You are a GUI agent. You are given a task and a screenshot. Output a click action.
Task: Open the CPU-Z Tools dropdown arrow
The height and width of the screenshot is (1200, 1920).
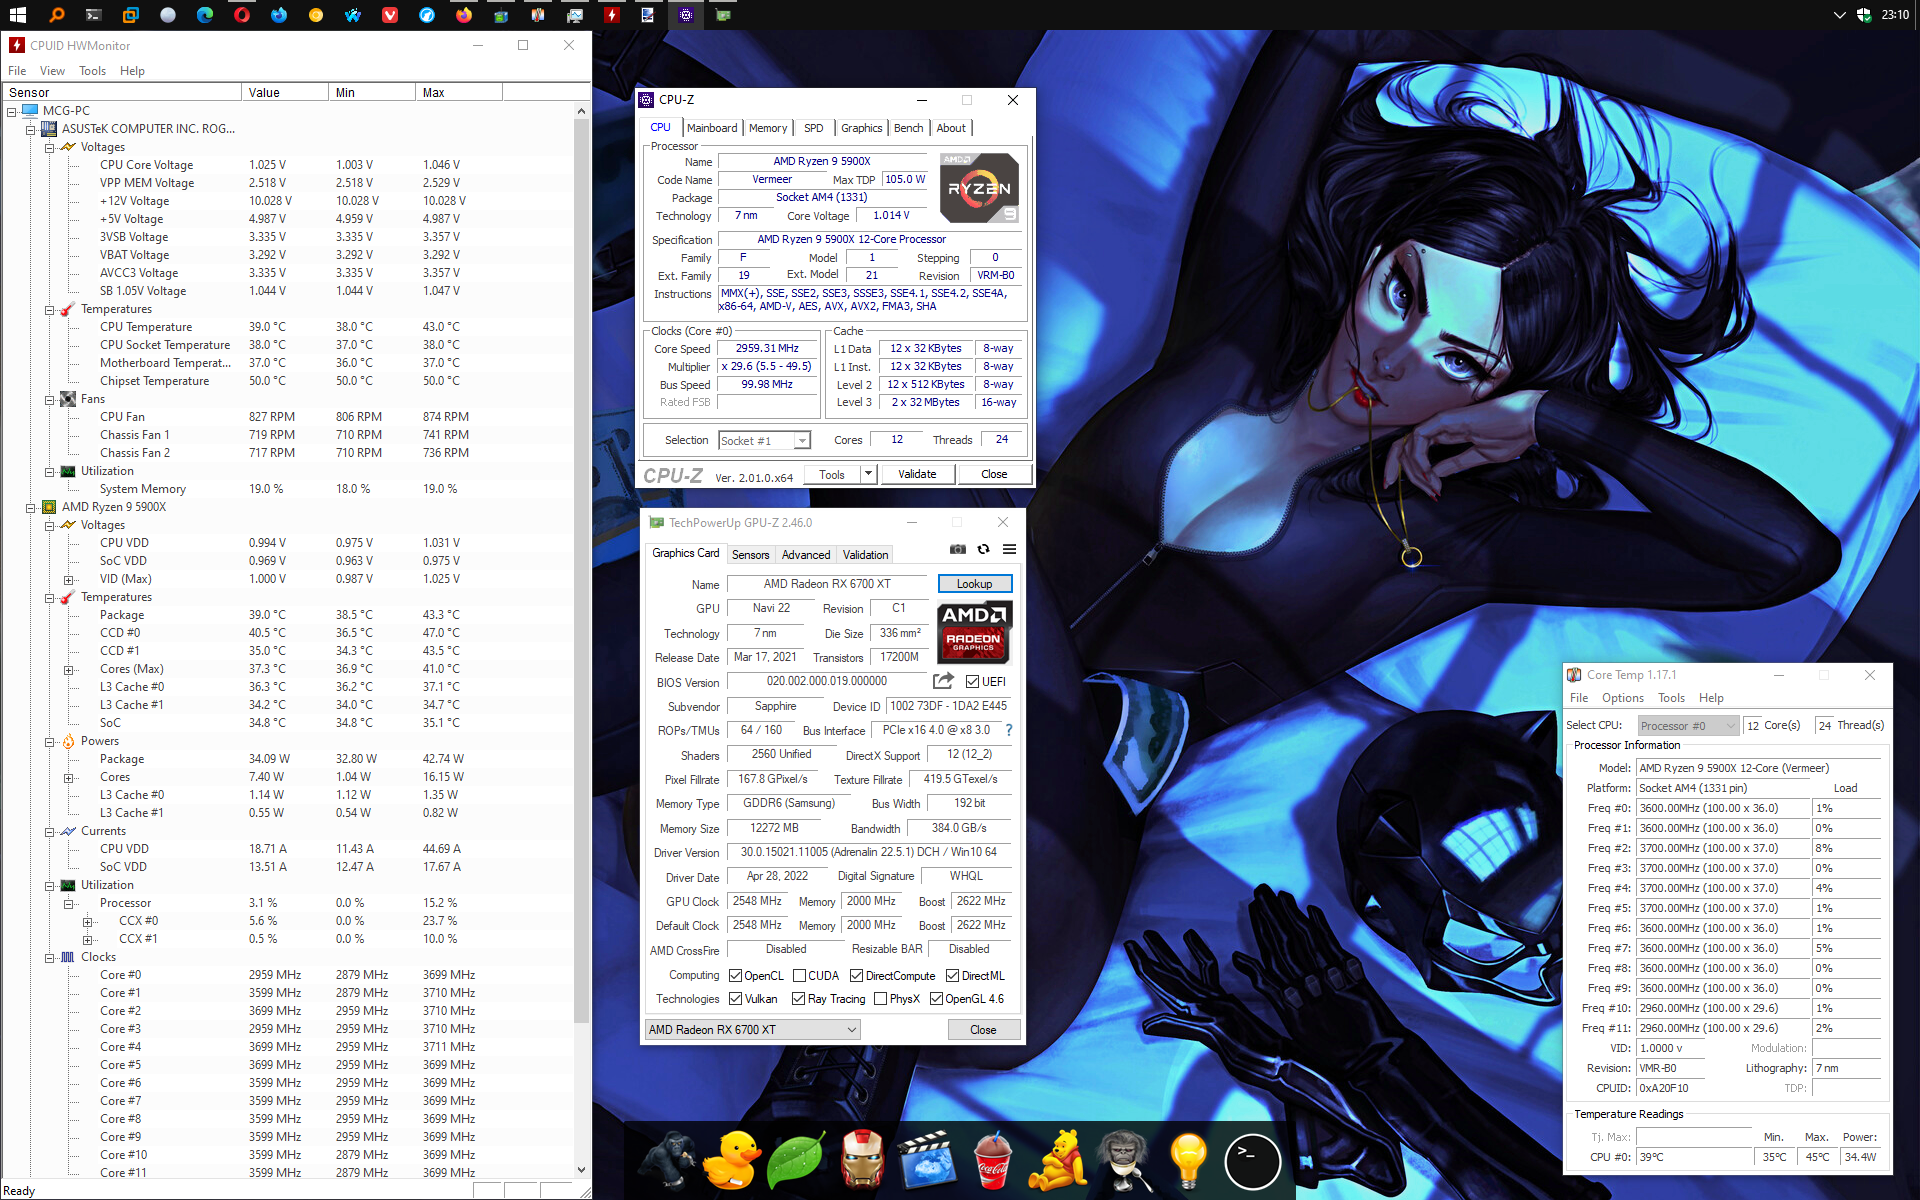pyautogui.click(x=868, y=474)
